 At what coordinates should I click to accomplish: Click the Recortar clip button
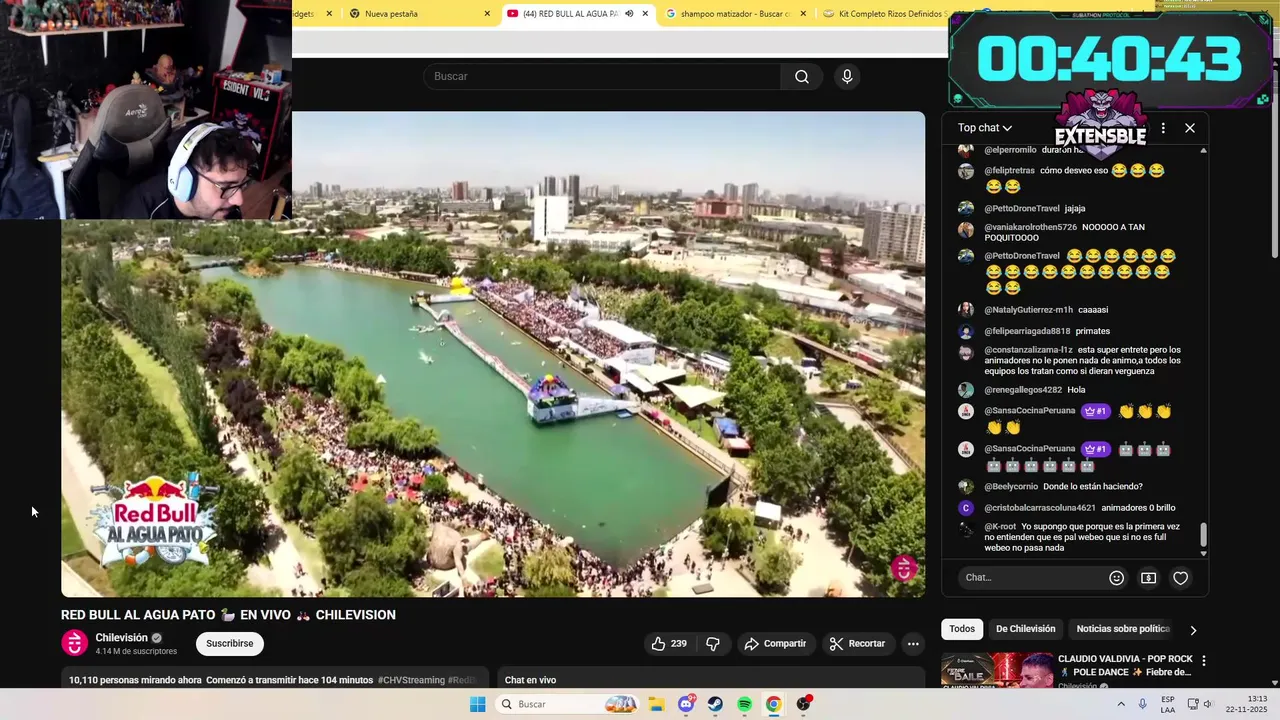tap(858, 644)
